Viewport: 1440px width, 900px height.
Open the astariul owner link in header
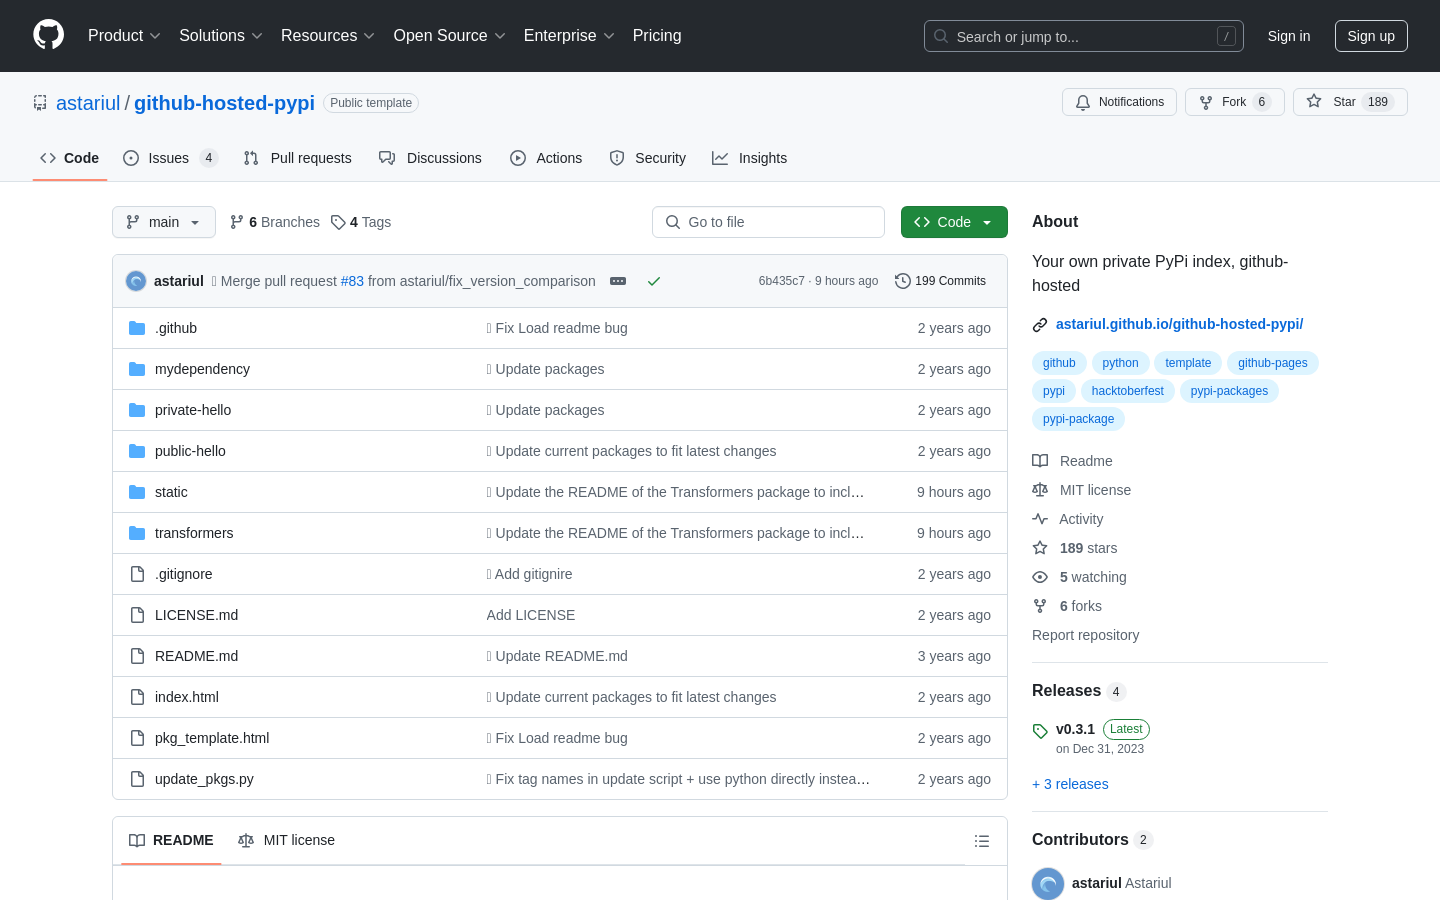coord(88,103)
